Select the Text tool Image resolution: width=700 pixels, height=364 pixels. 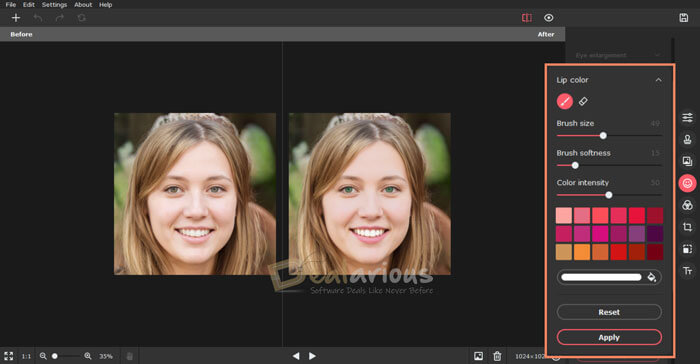point(688,271)
